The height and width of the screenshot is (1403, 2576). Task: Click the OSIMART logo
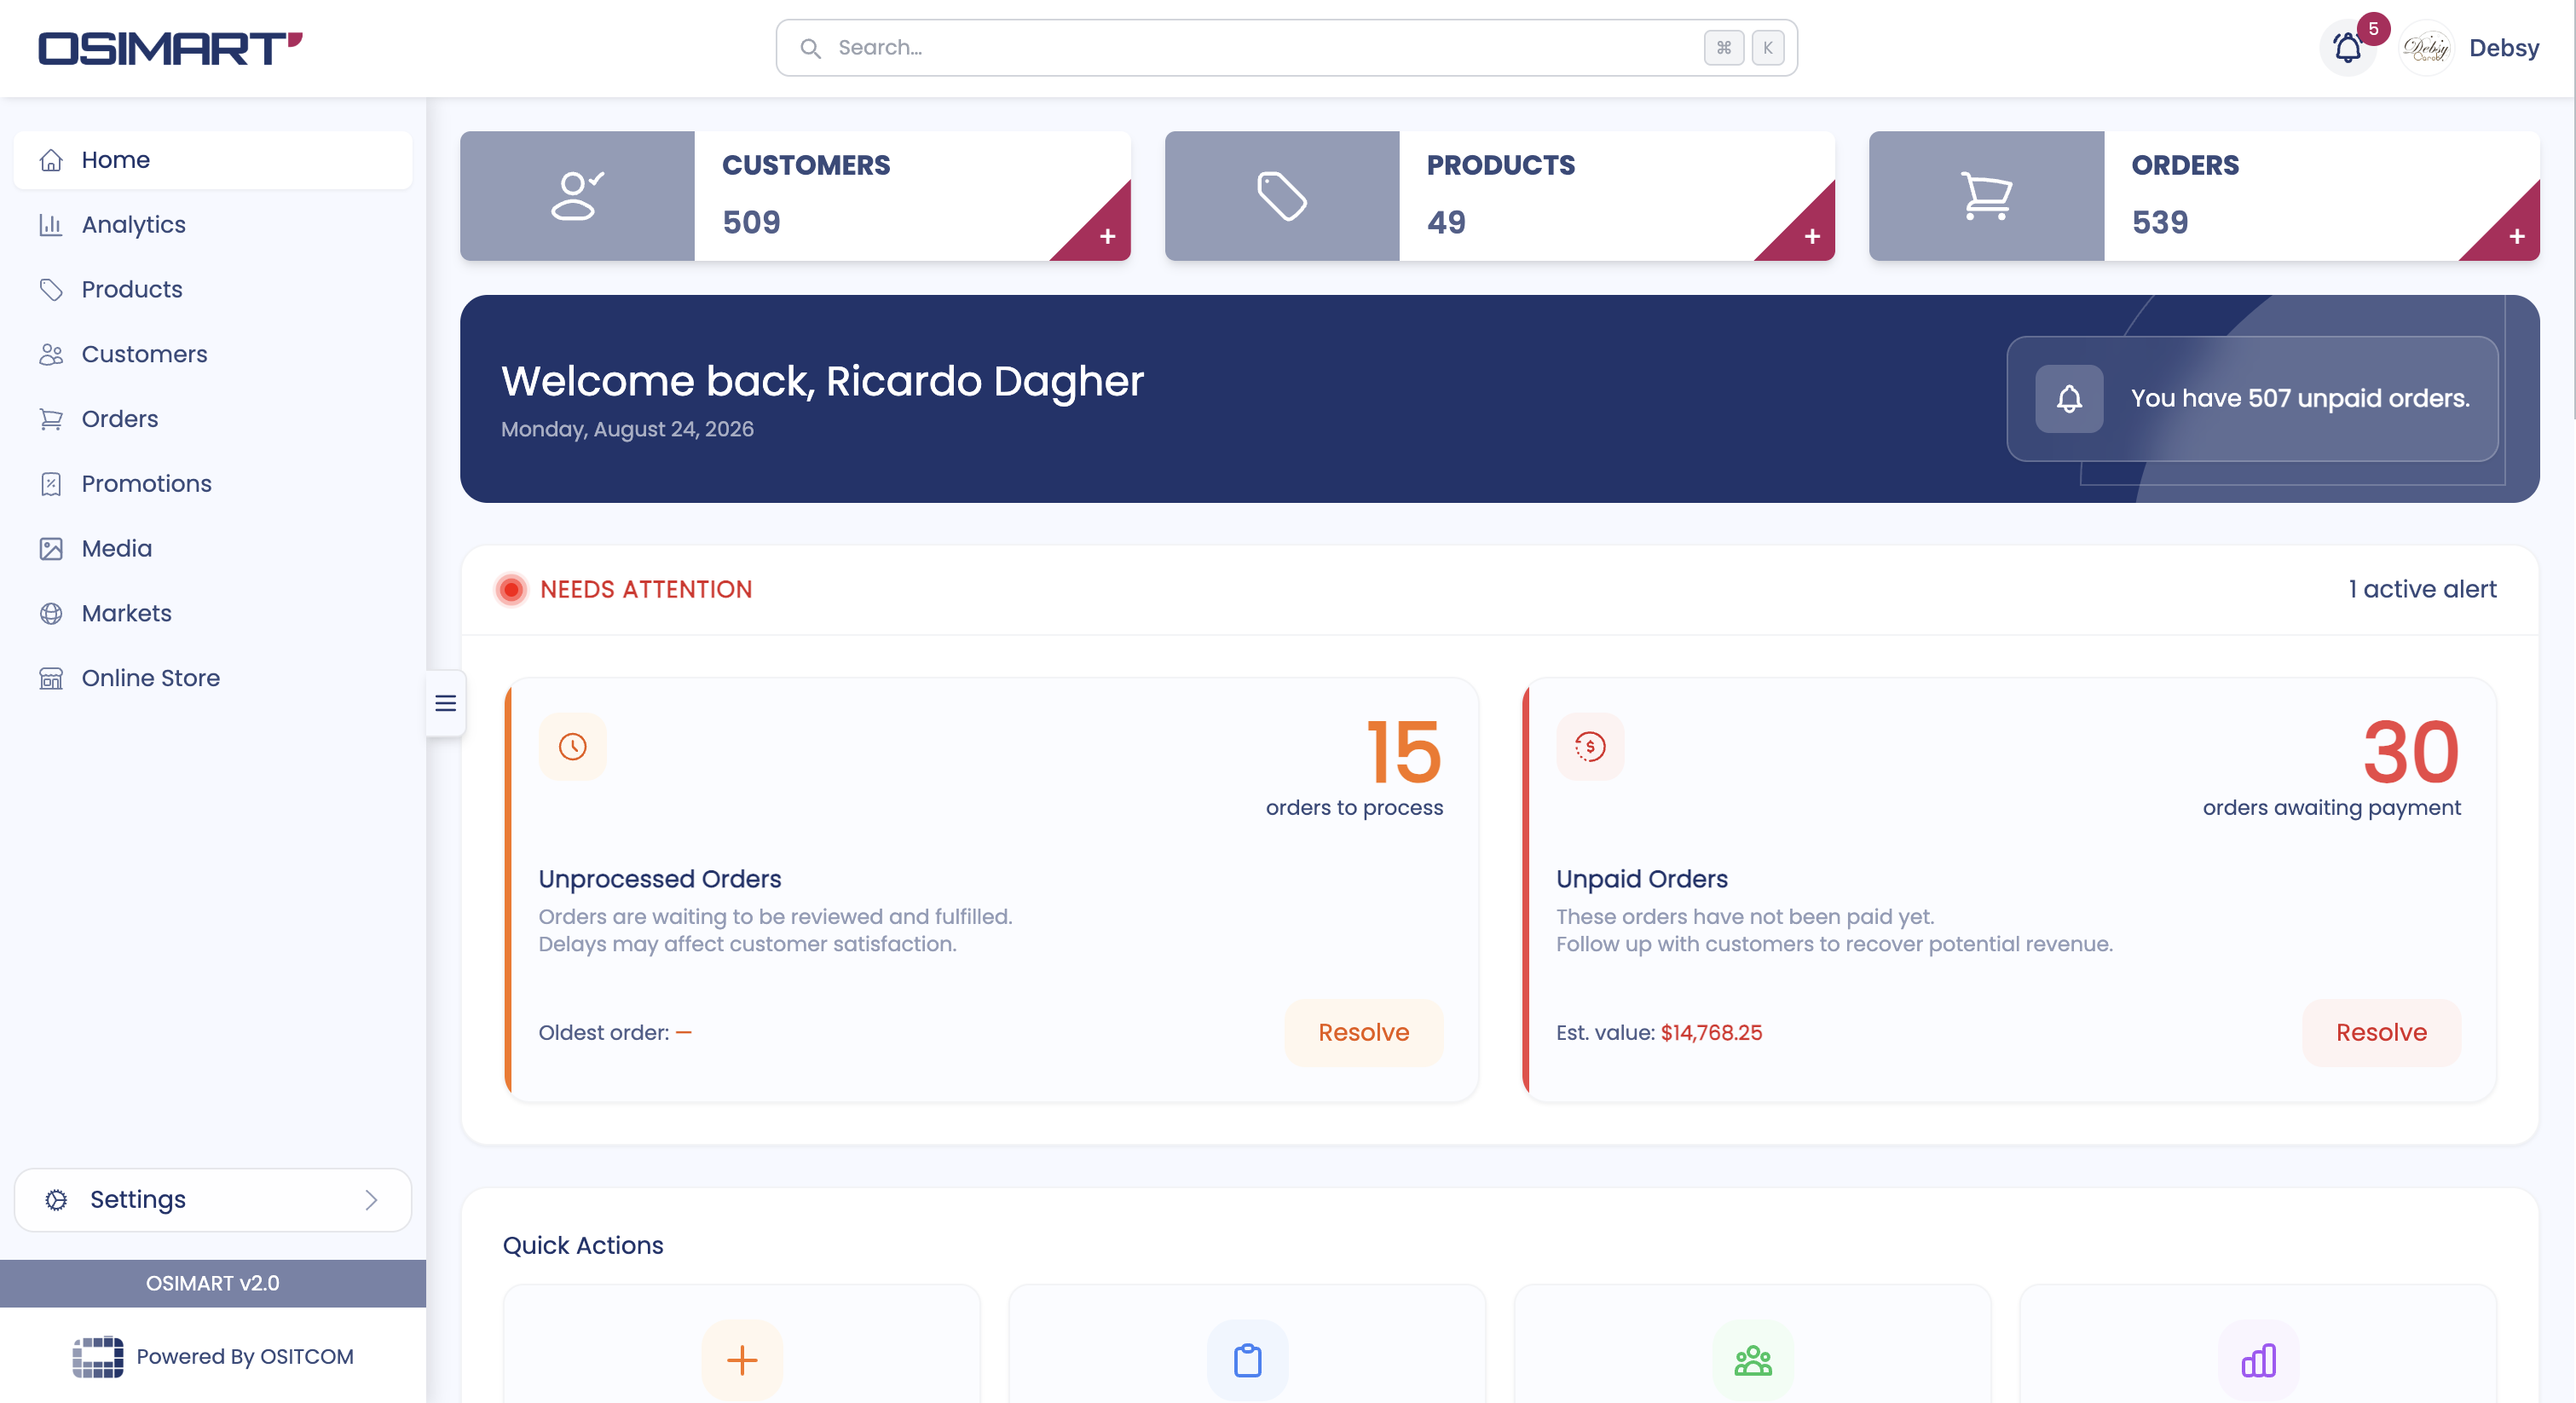coord(170,48)
